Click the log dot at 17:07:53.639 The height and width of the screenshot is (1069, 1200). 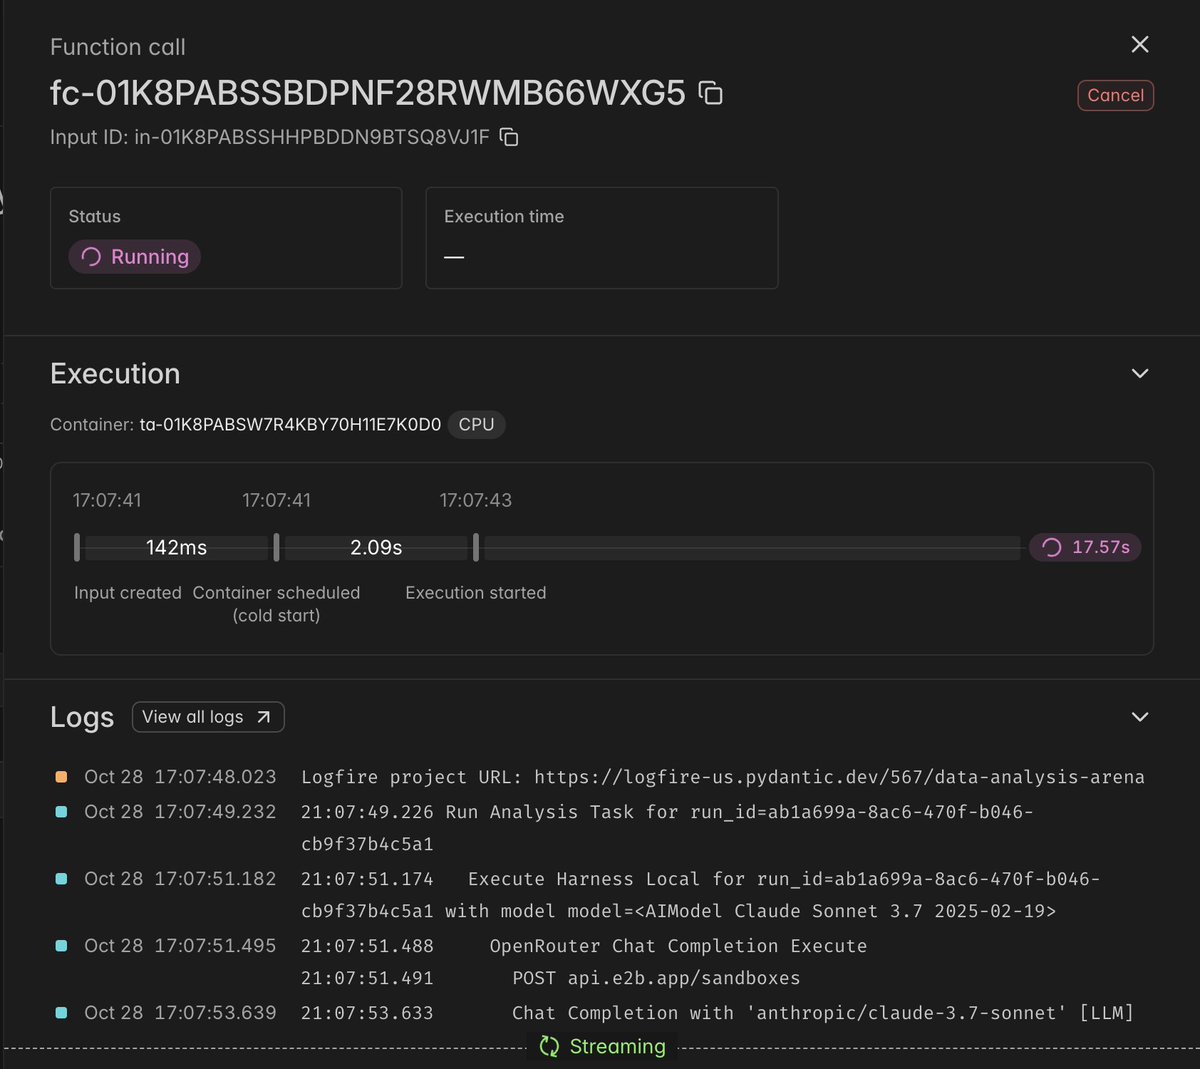[x=61, y=1013]
